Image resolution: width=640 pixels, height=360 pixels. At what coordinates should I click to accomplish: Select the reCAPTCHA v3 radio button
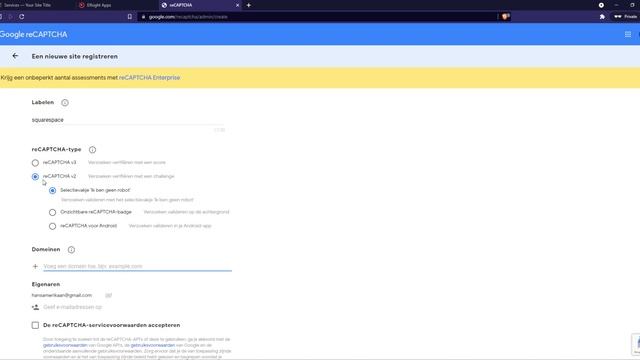point(35,163)
